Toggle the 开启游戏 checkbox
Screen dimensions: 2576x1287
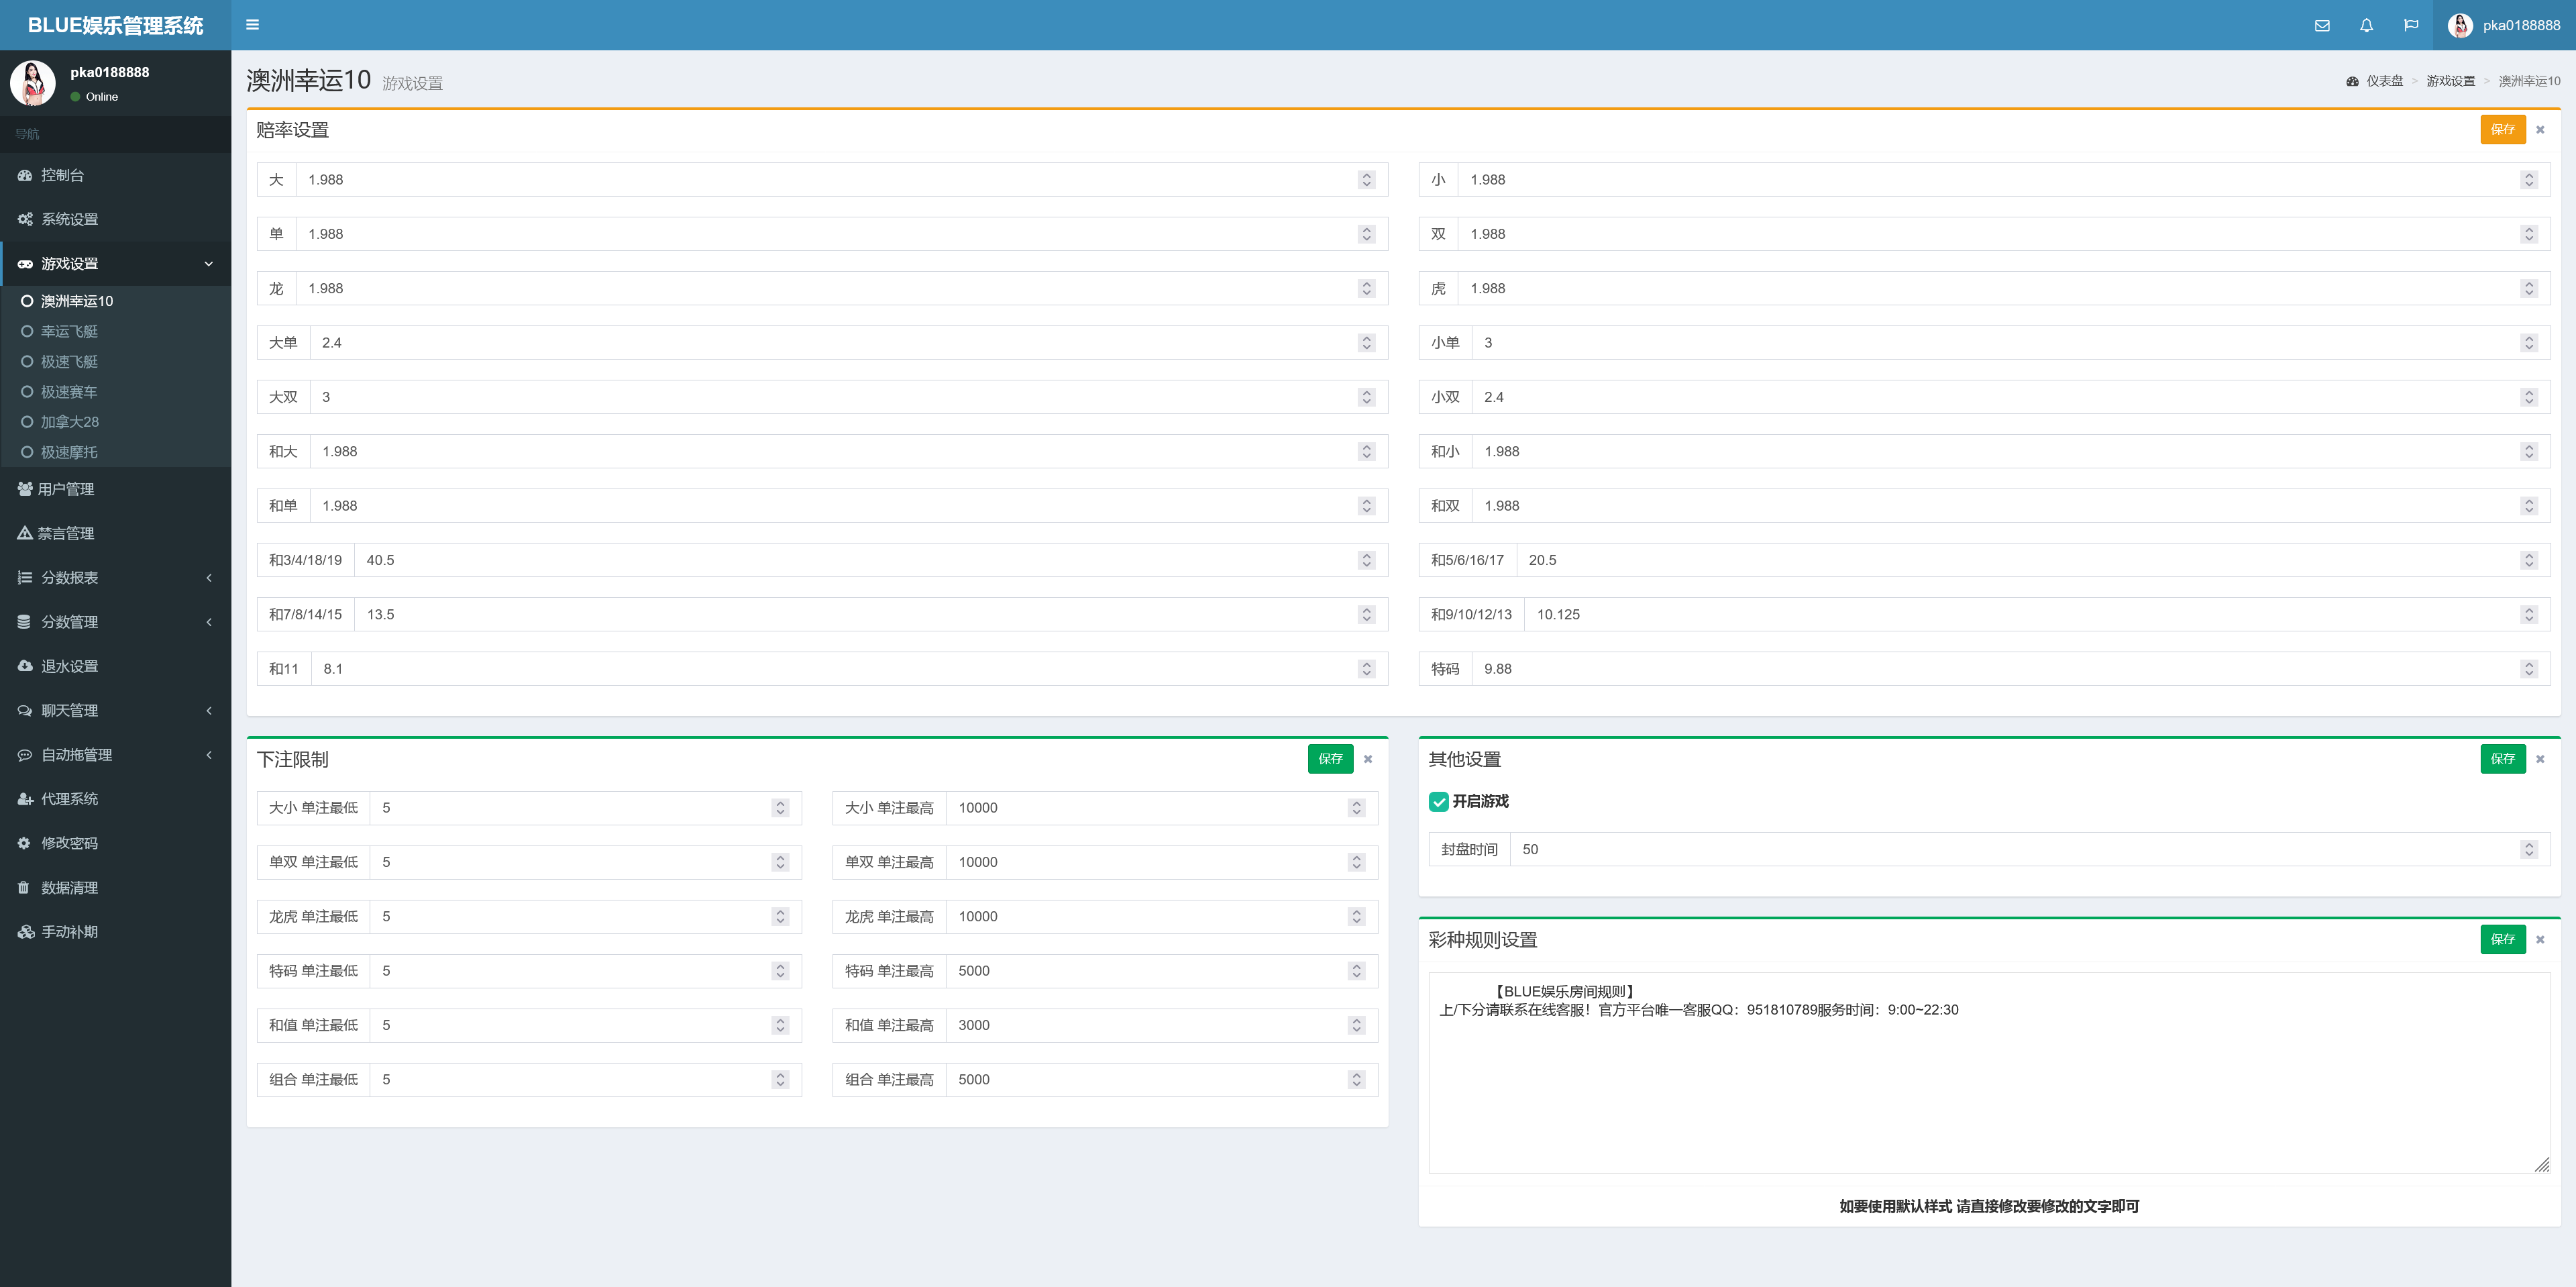(1439, 802)
